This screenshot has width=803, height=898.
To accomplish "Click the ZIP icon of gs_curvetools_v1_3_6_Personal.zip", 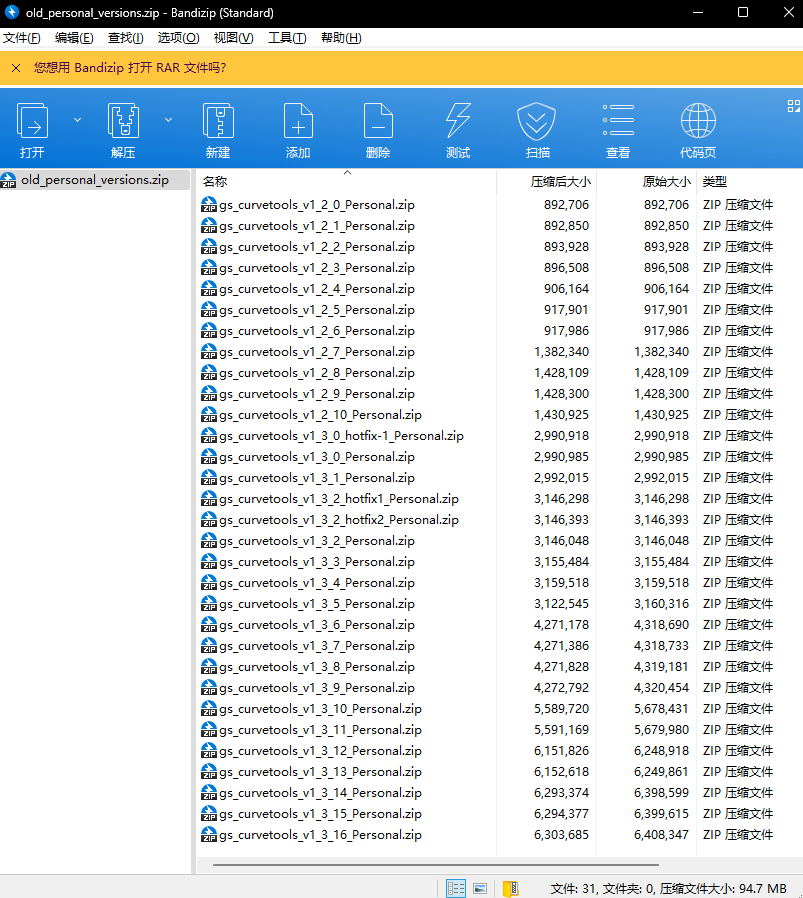I will (209, 625).
